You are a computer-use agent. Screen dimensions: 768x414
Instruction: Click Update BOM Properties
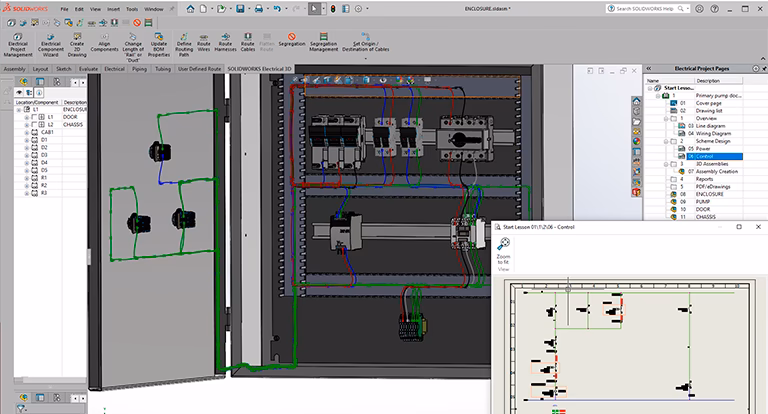159,45
